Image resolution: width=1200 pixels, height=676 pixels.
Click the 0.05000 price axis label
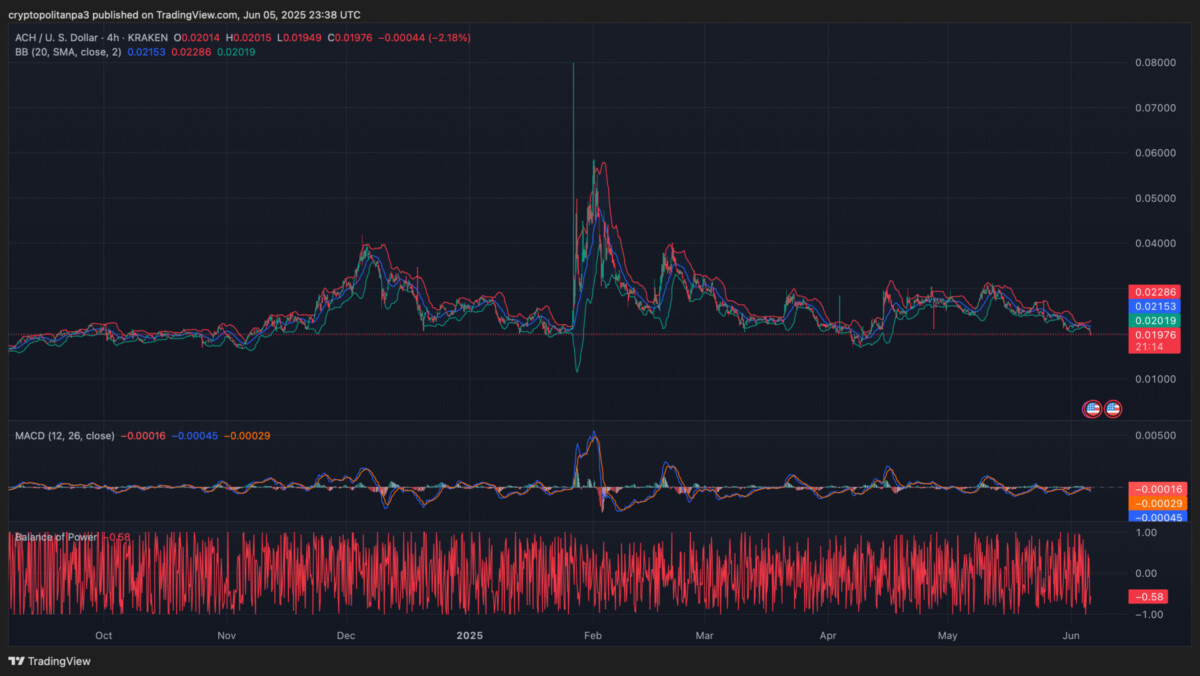[x=1155, y=198]
